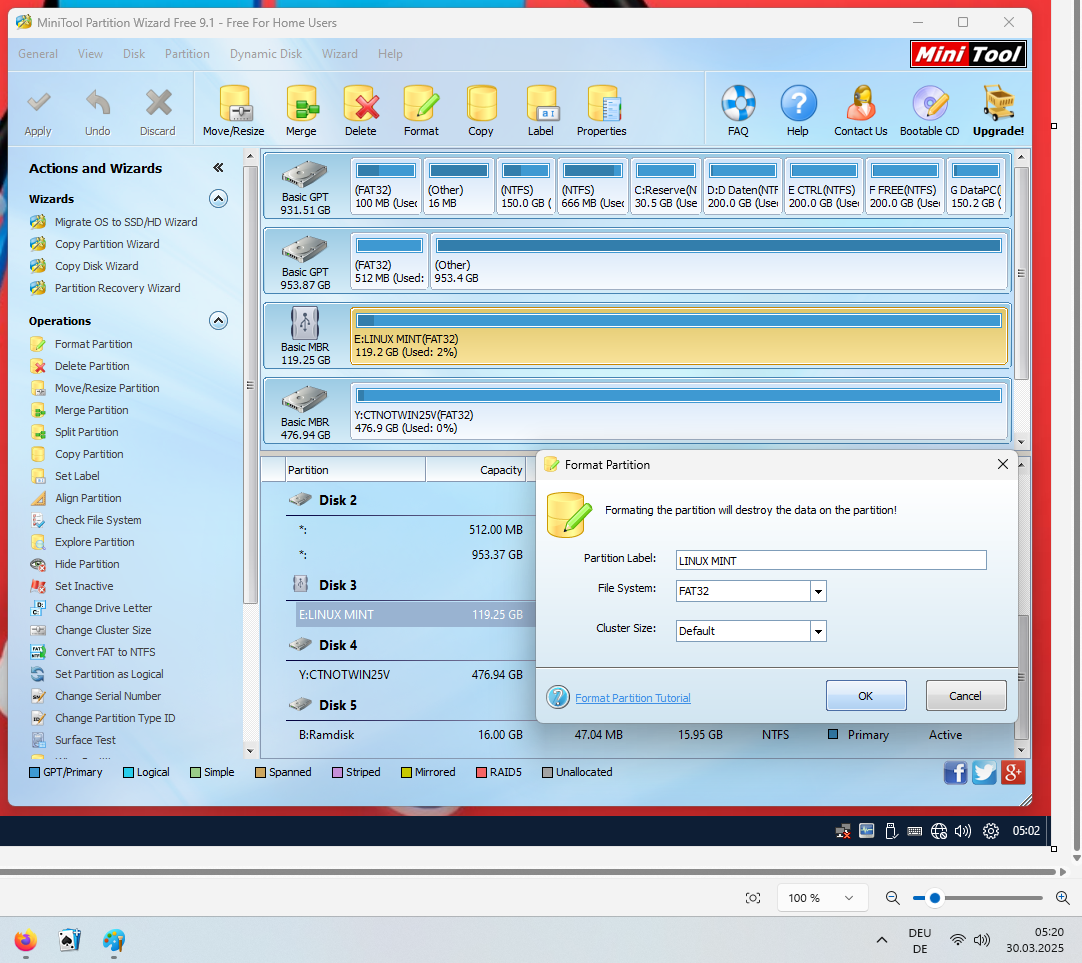Click the Undo arrow toolbar icon
The width and height of the screenshot is (1082, 963).
[x=98, y=103]
